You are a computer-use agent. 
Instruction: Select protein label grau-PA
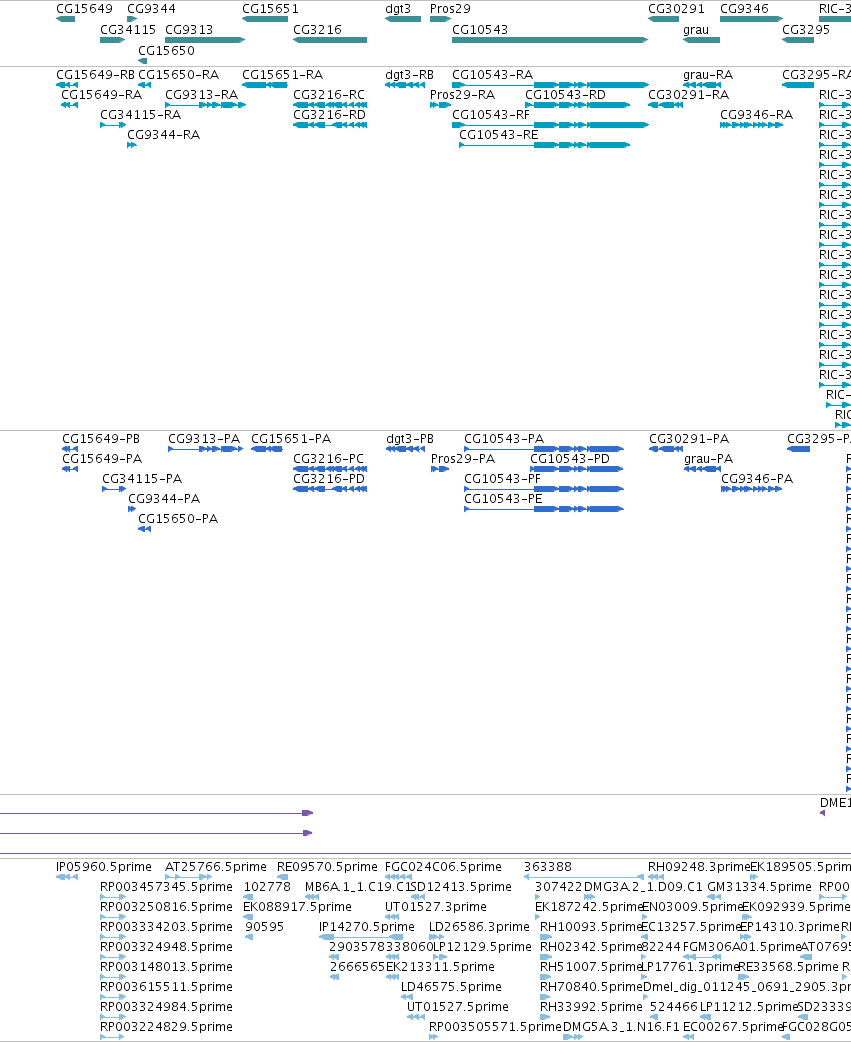(709, 459)
